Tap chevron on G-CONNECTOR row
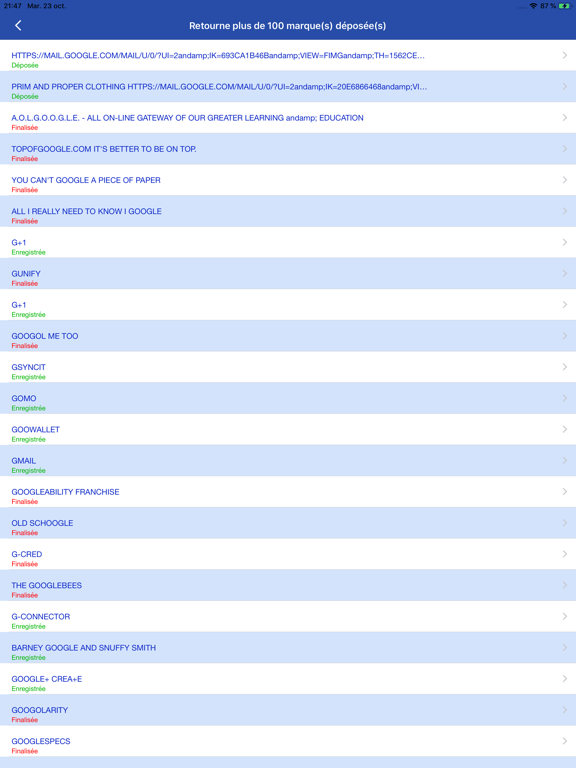The width and height of the screenshot is (576, 768). (565, 616)
